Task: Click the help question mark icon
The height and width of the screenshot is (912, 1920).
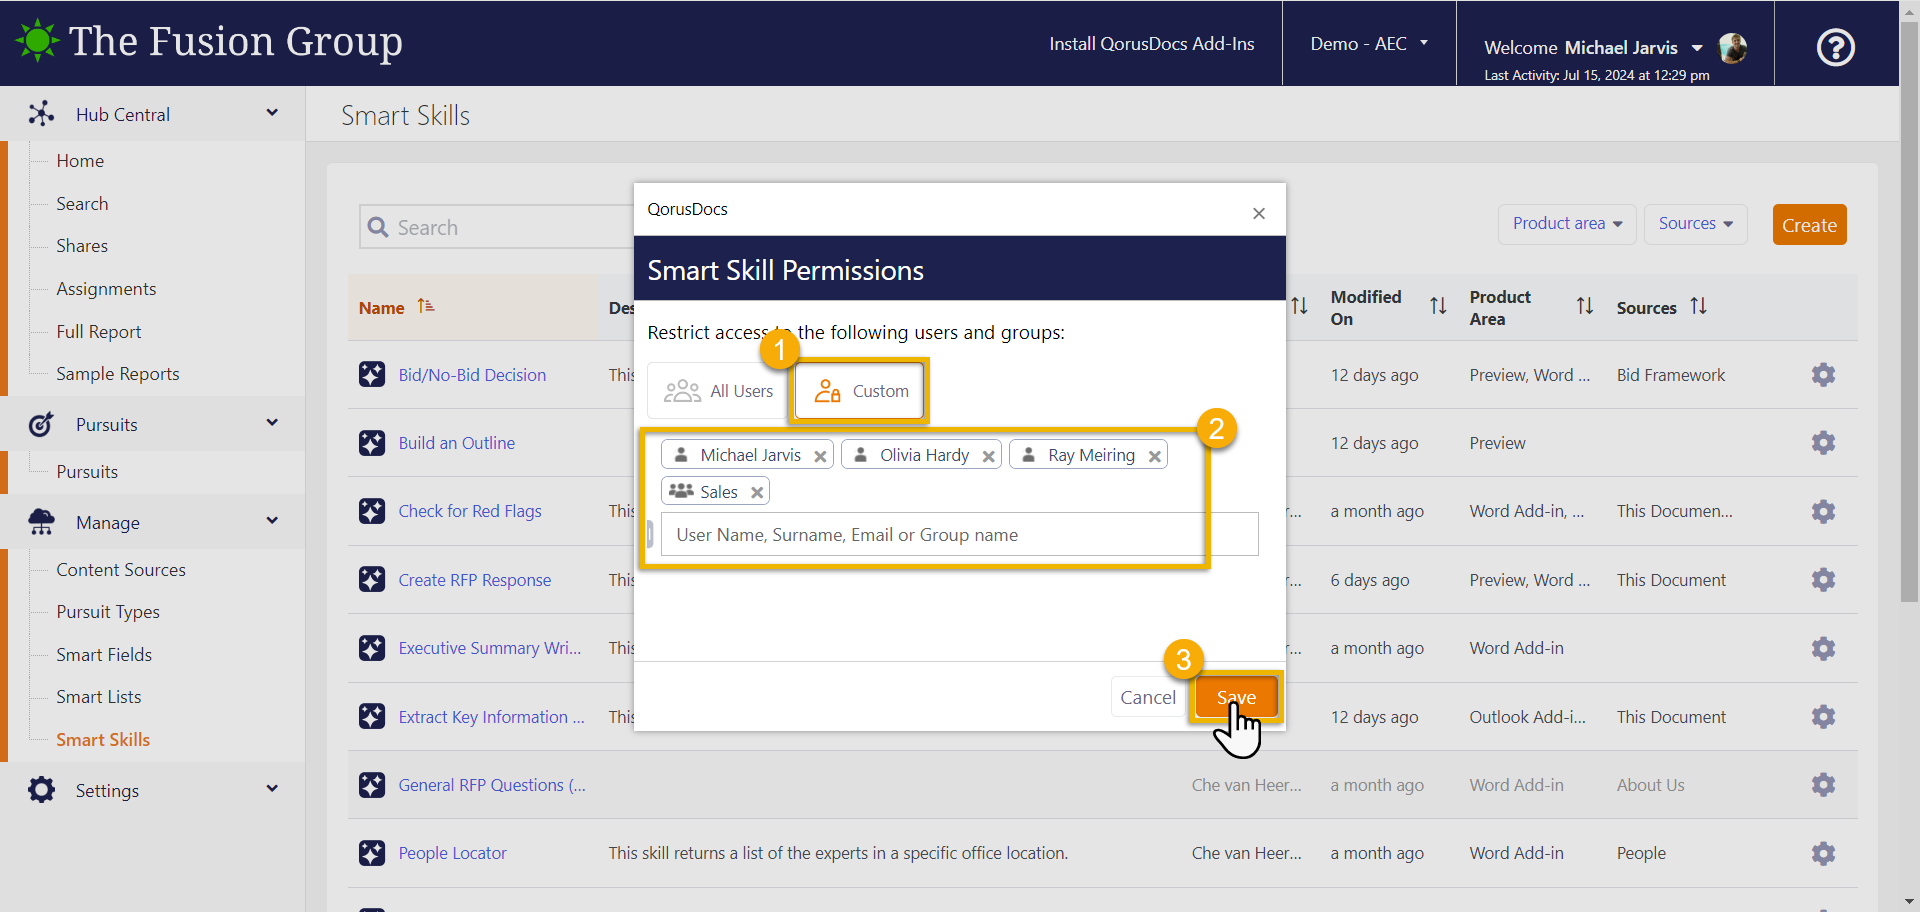Action: coord(1835,47)
